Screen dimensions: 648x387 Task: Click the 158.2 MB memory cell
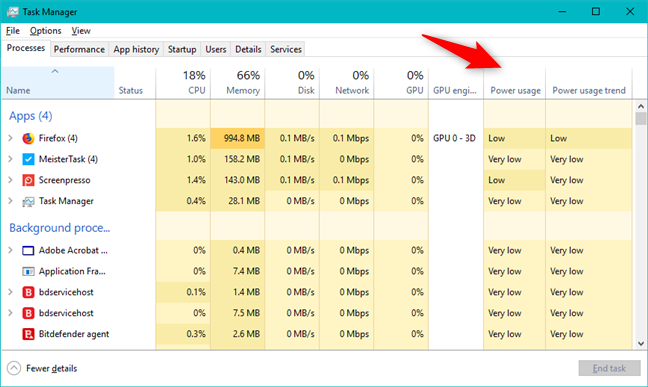point(238,159)
